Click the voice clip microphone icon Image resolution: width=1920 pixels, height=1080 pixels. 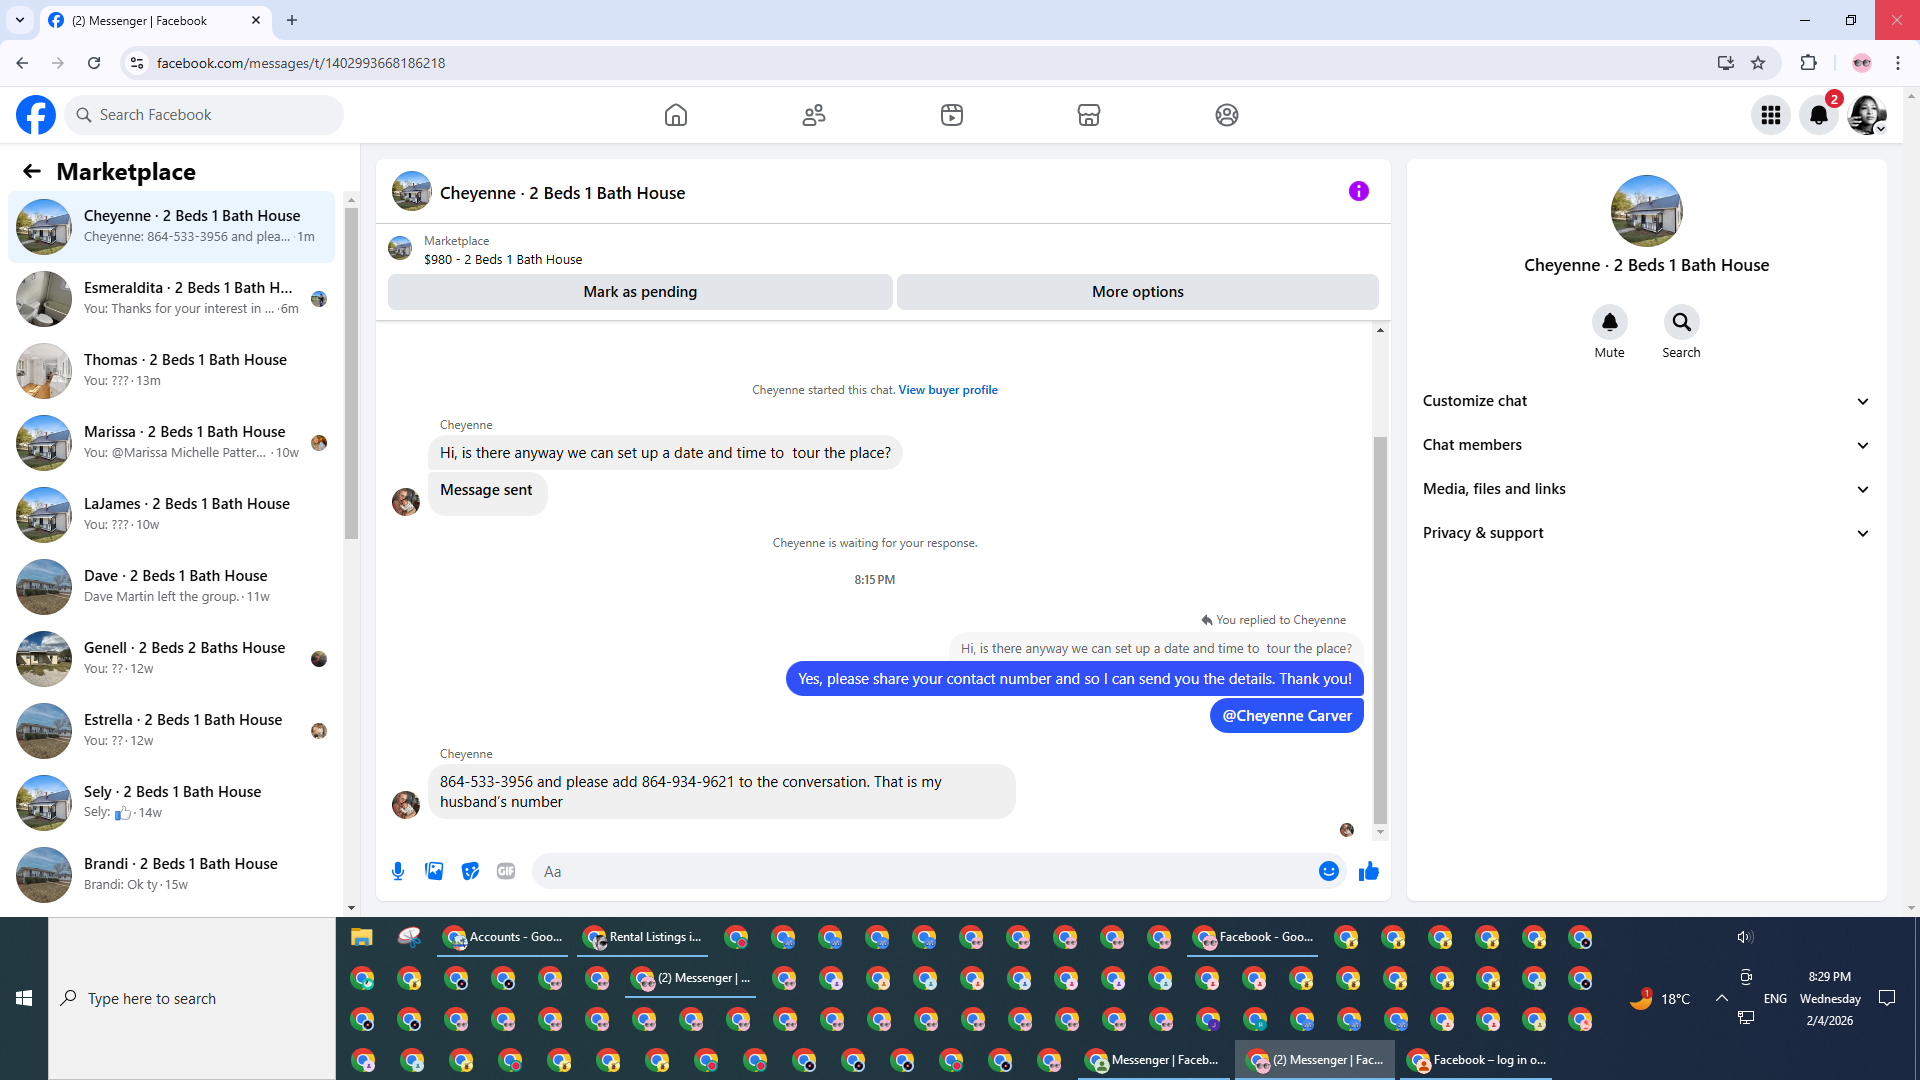398,871
